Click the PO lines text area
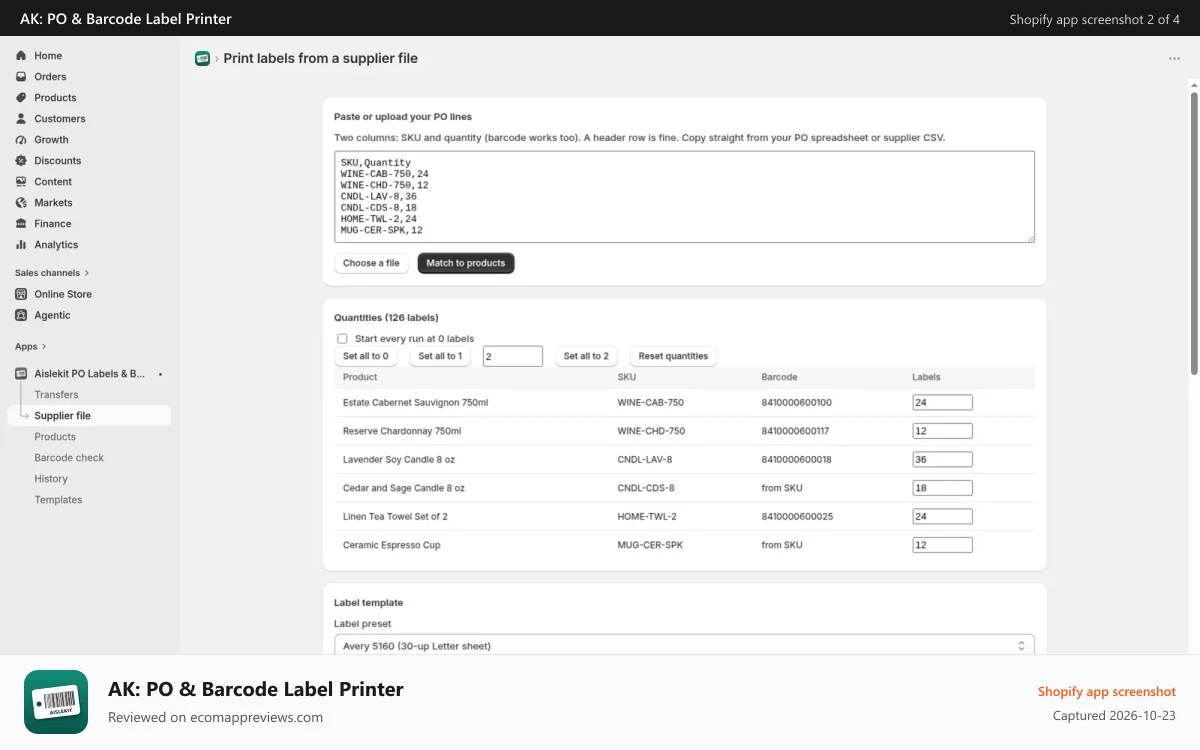The width and height of the screenshot is (1200, 750). point(684,197)
